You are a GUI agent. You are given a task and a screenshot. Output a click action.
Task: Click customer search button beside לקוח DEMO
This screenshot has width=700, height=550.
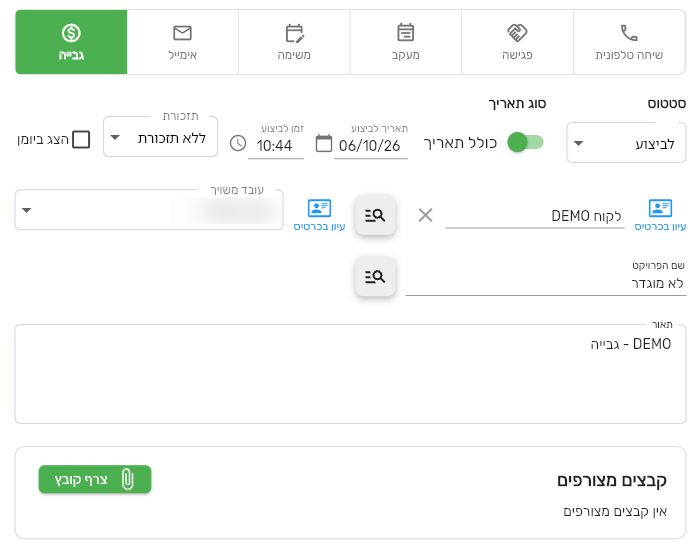click(375, 215)
